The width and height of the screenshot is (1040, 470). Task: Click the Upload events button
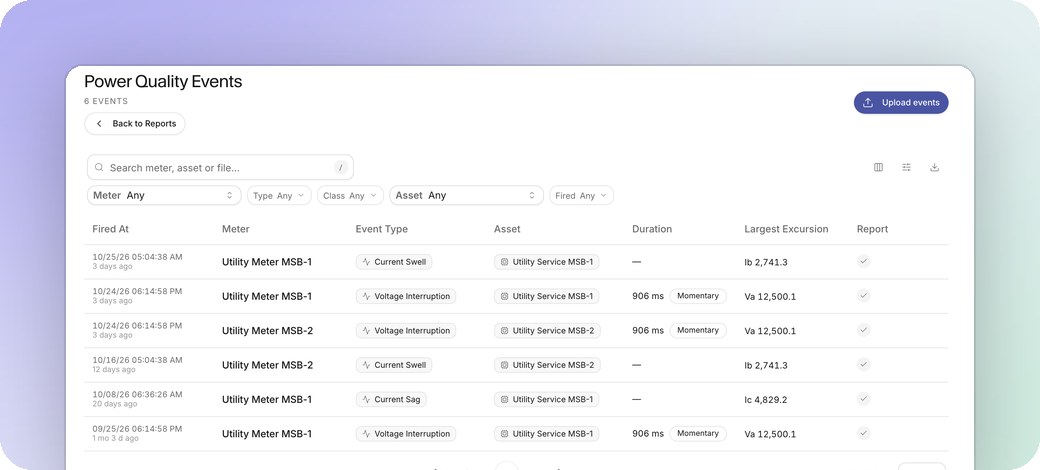tap(901, 103)
